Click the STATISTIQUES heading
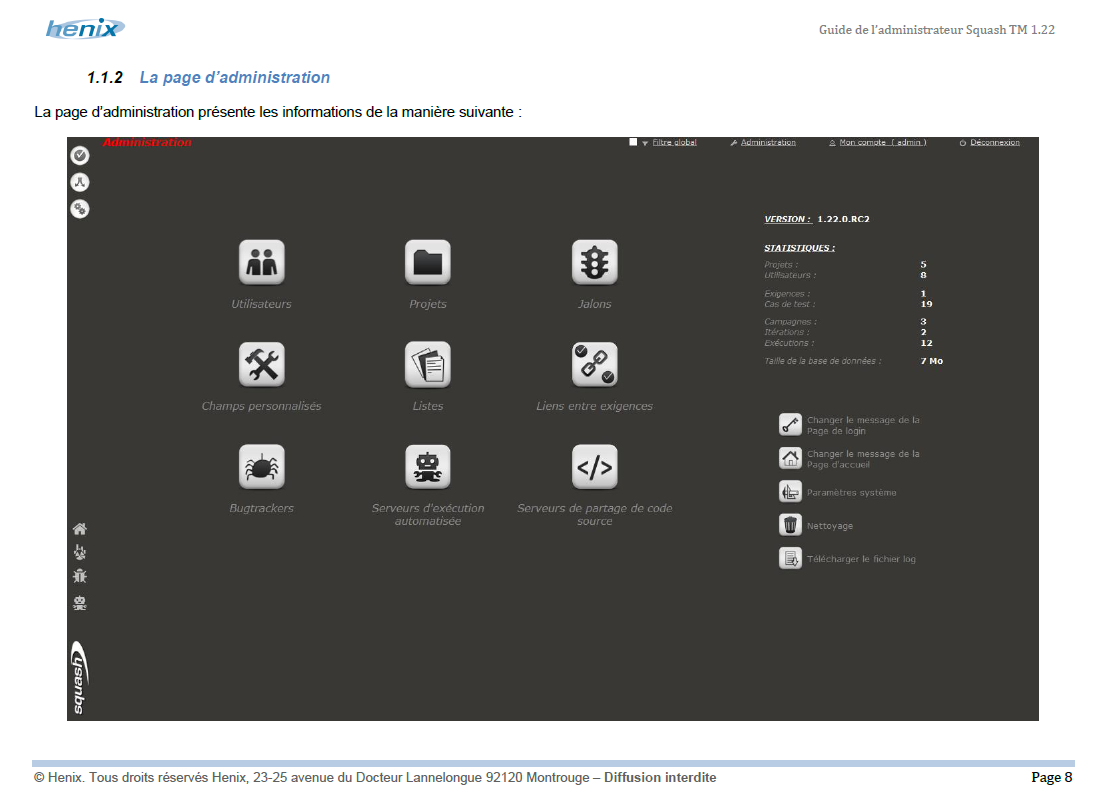Image resolution: width=1107 pixels, height=797 pixels. click(x=799, y=248)
